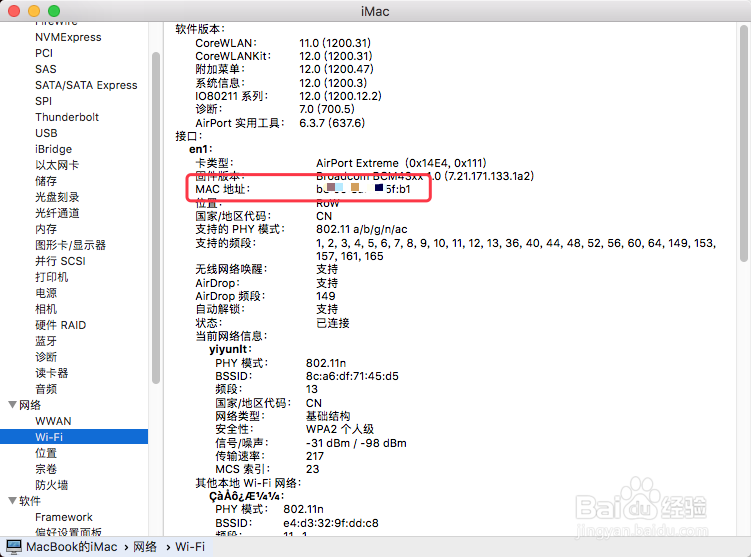Click the AirPort Extreme card type value

[x=401, y=163]
